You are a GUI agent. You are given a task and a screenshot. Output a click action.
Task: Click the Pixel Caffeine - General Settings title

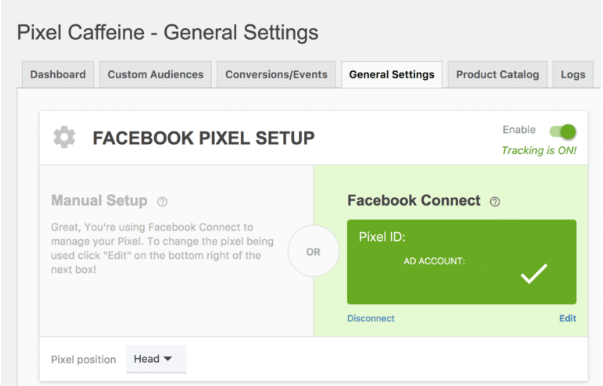pos(168,32)
